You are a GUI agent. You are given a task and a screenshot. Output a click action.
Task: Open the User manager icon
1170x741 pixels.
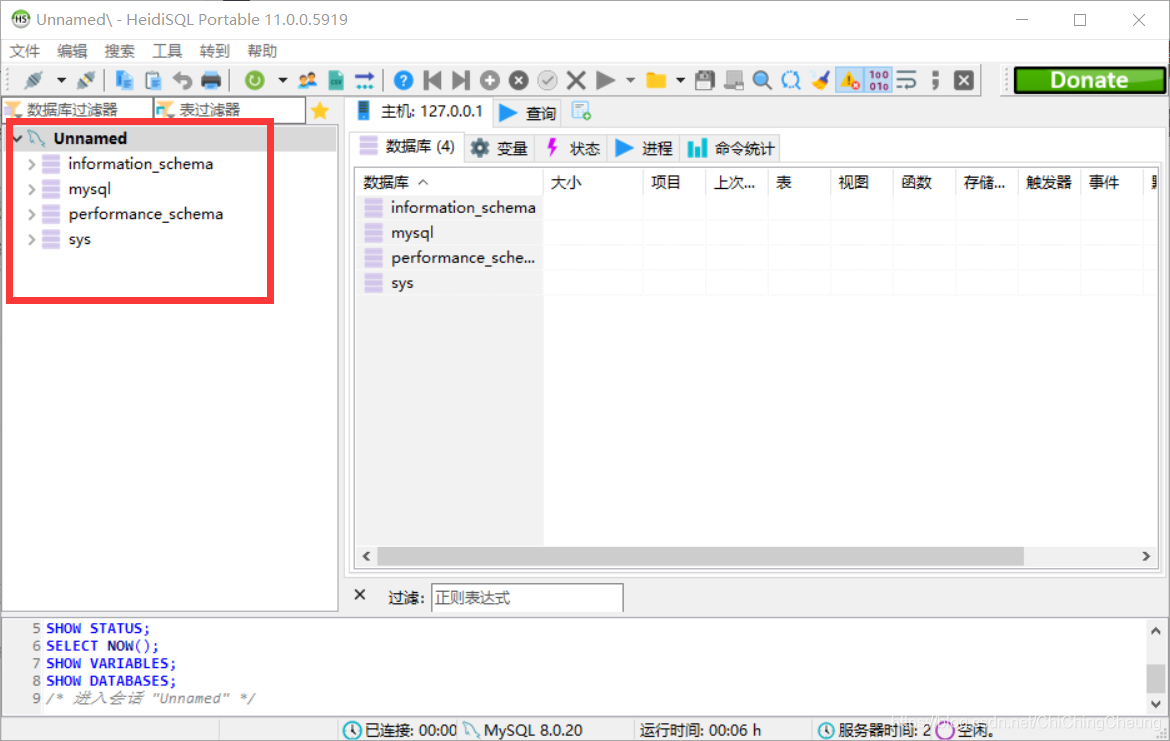point(307,80)
